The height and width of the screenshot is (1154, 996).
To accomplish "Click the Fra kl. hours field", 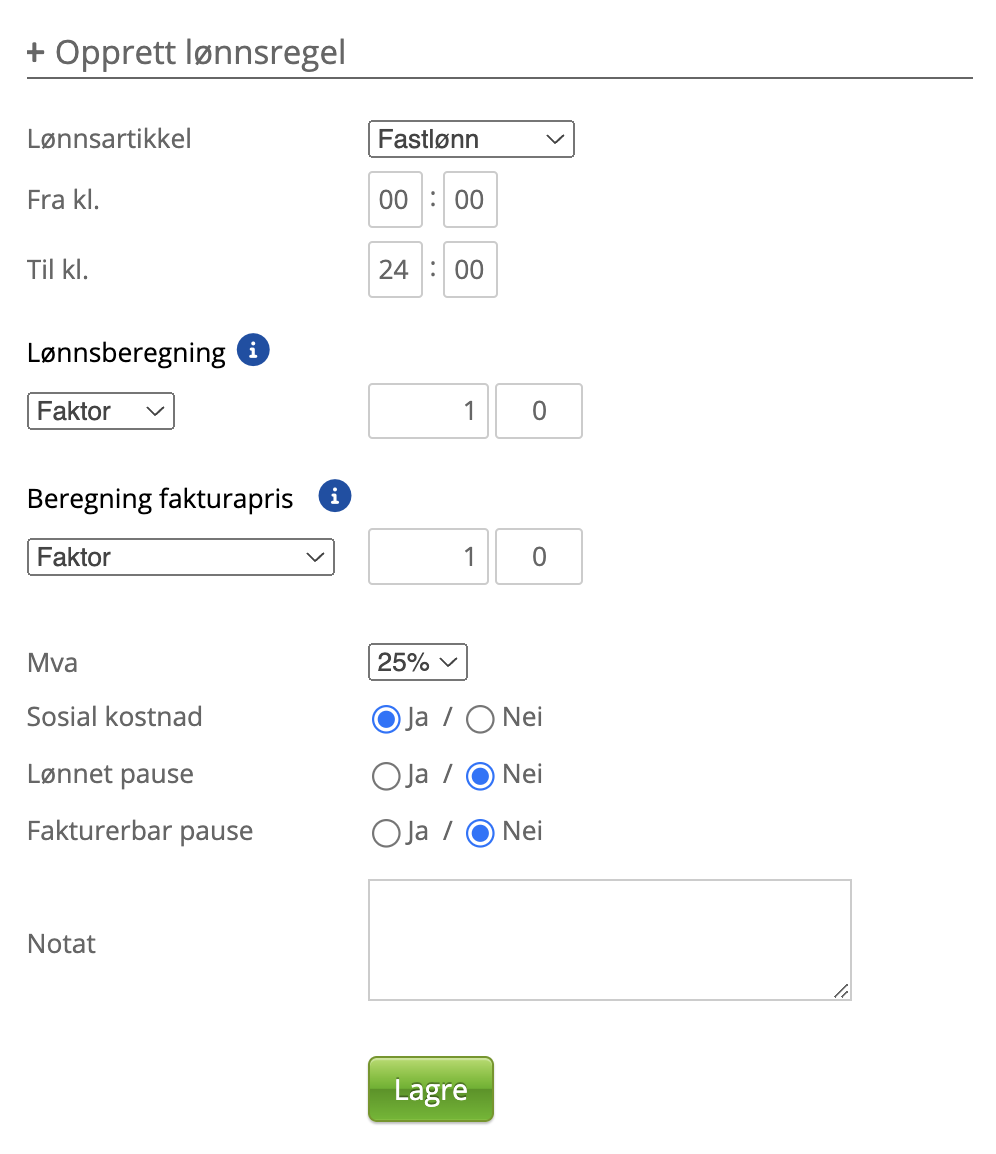I will pyautogui.click(x=395, y=200).
